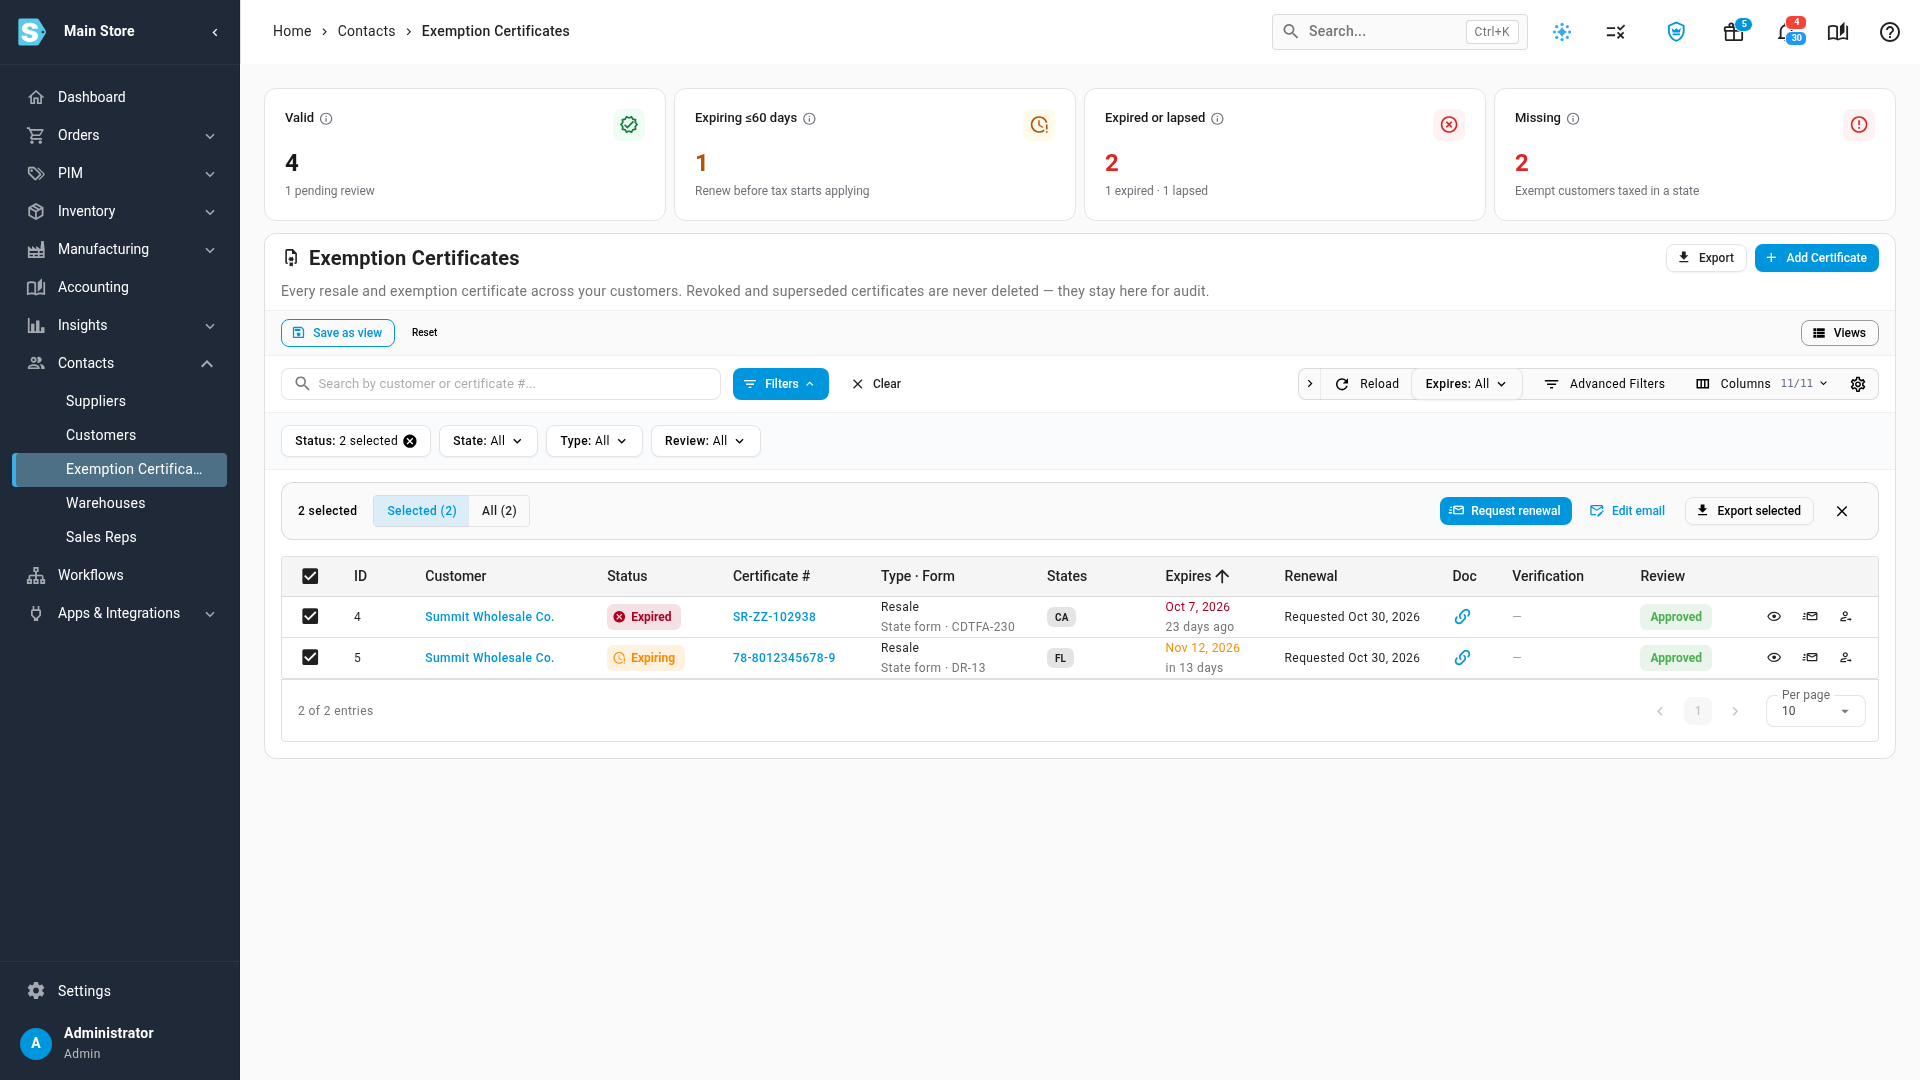Open document link for certificate SR-ZZ-102938

[x=1462, y=617]
